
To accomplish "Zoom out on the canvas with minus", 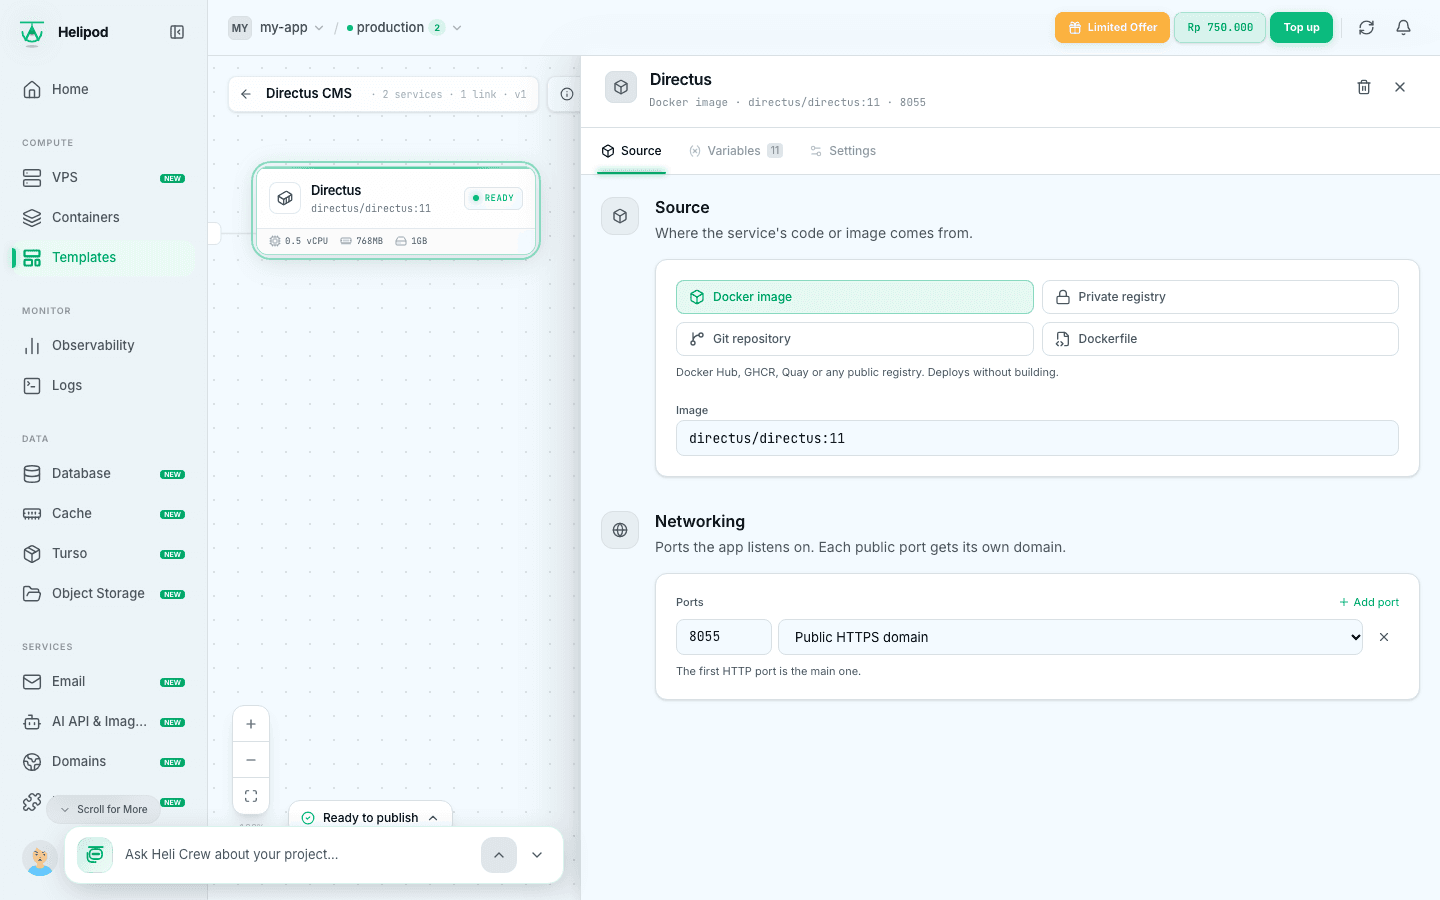I will click(251, 760).
